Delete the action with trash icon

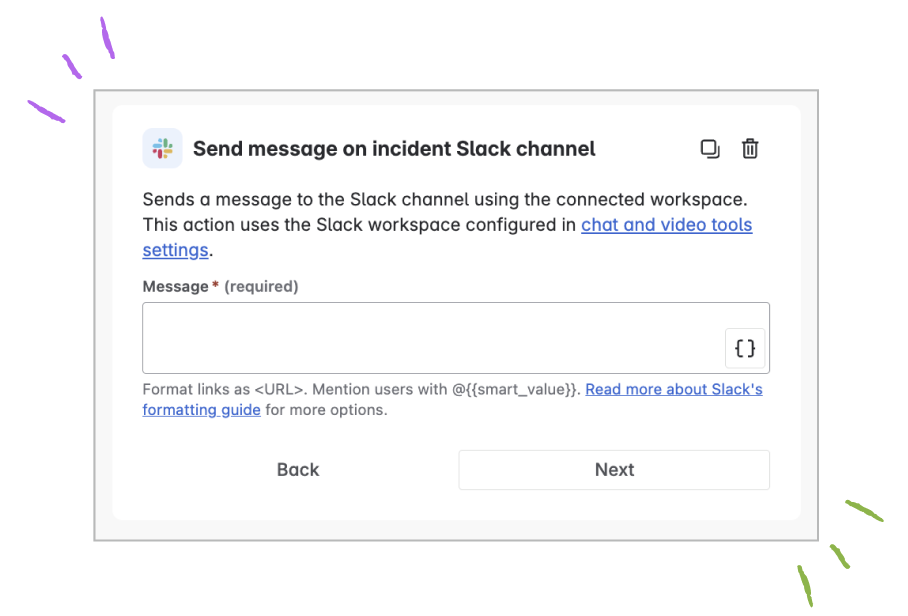[750, 149]
